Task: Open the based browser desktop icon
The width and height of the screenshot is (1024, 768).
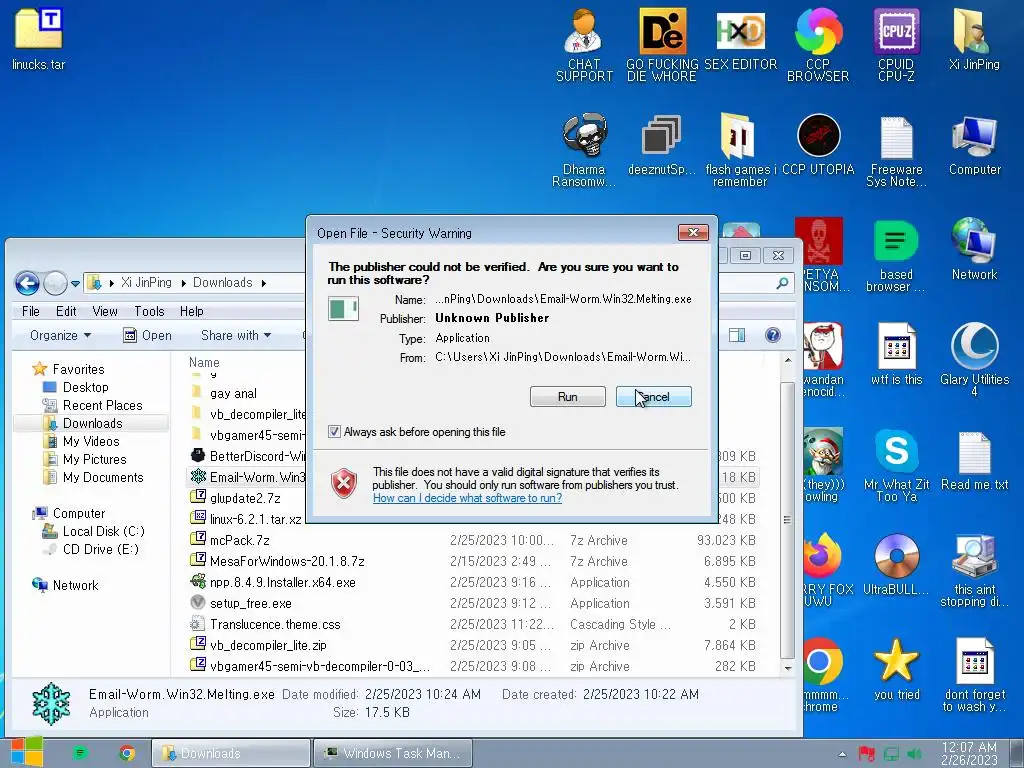Action: [896, 255]
